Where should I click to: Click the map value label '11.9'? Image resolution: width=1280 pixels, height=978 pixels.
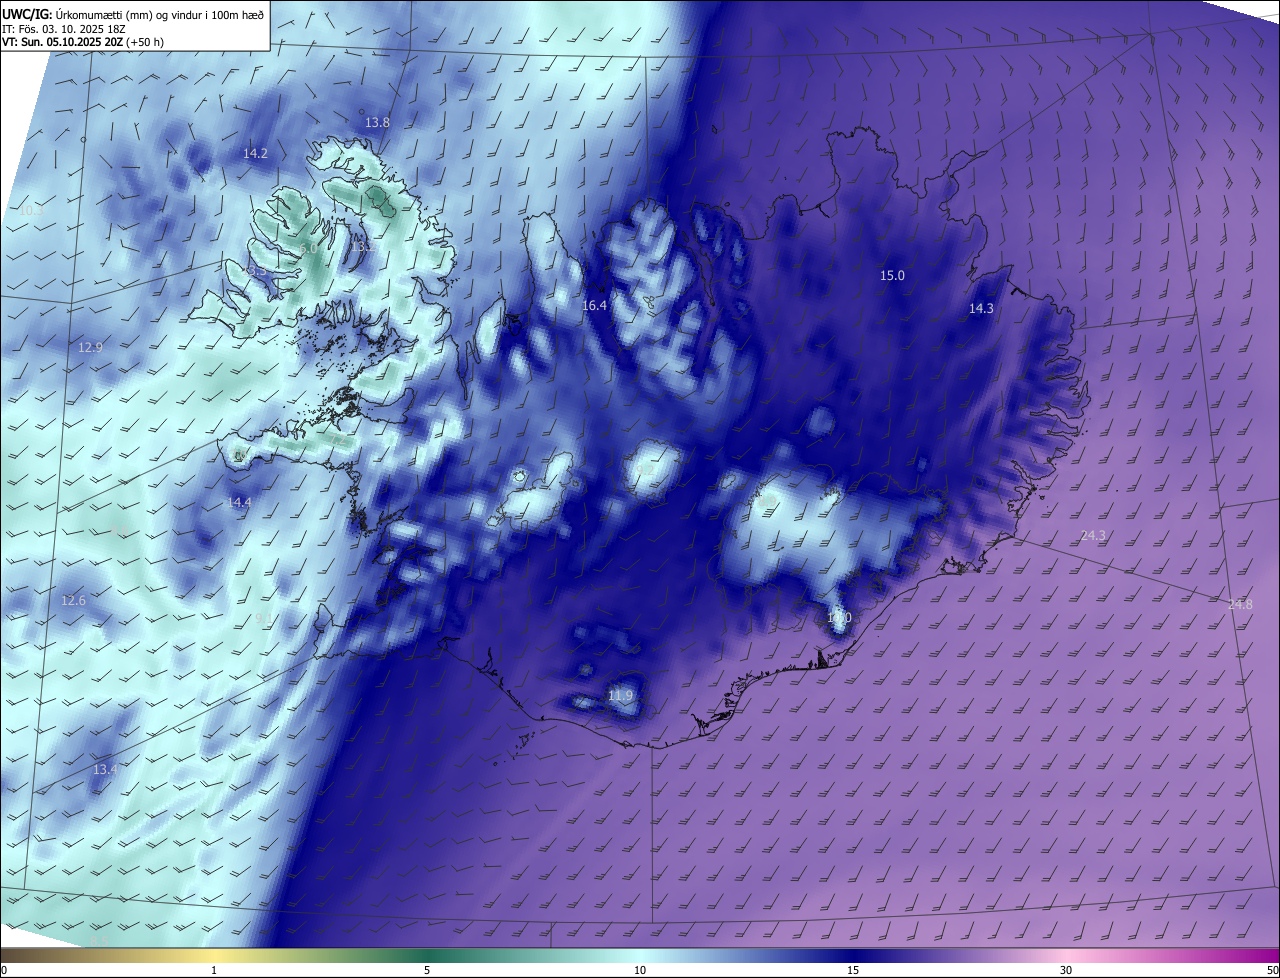coord(620,695)
